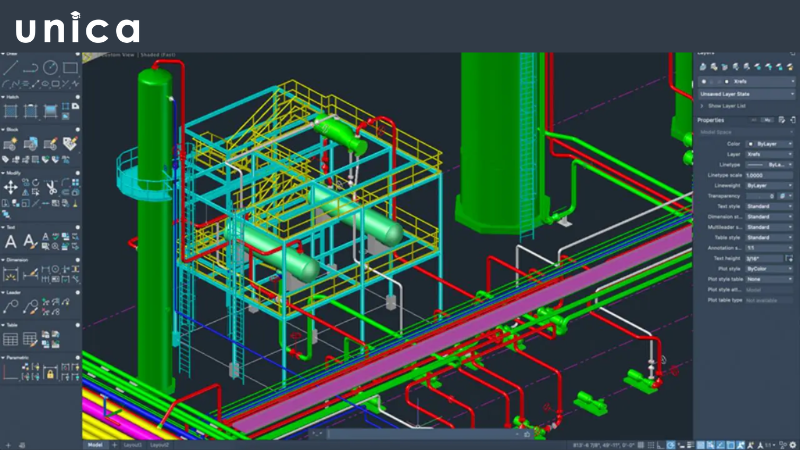Open the Plot style table None dropdown
The image size is (800, 450).
(769, 279)
